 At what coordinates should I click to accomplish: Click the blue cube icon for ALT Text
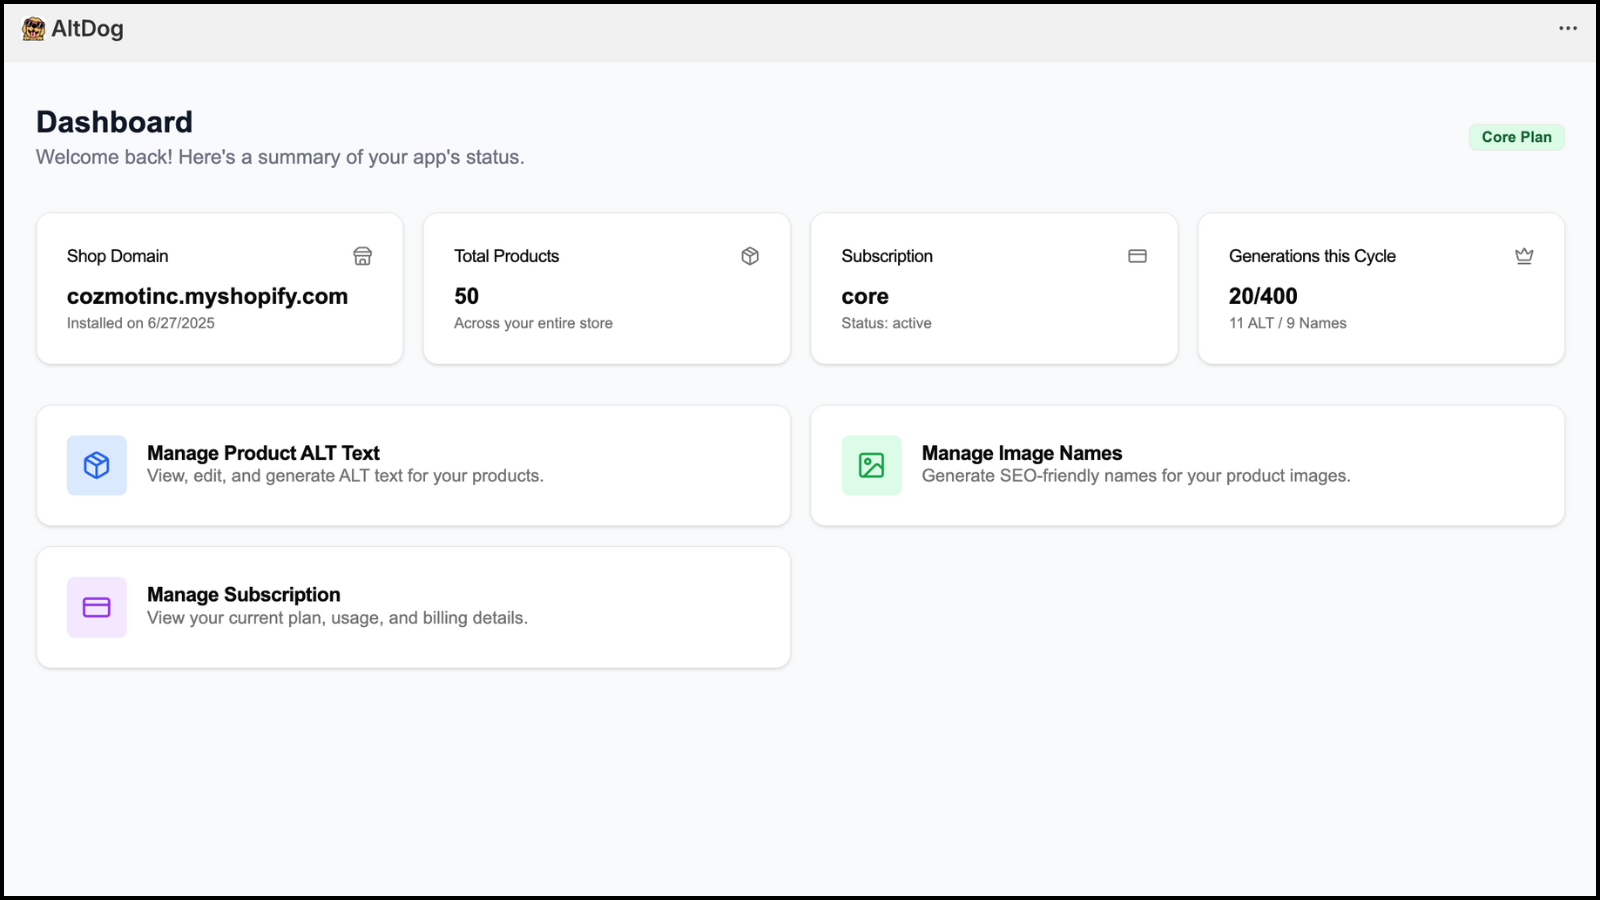97,465
